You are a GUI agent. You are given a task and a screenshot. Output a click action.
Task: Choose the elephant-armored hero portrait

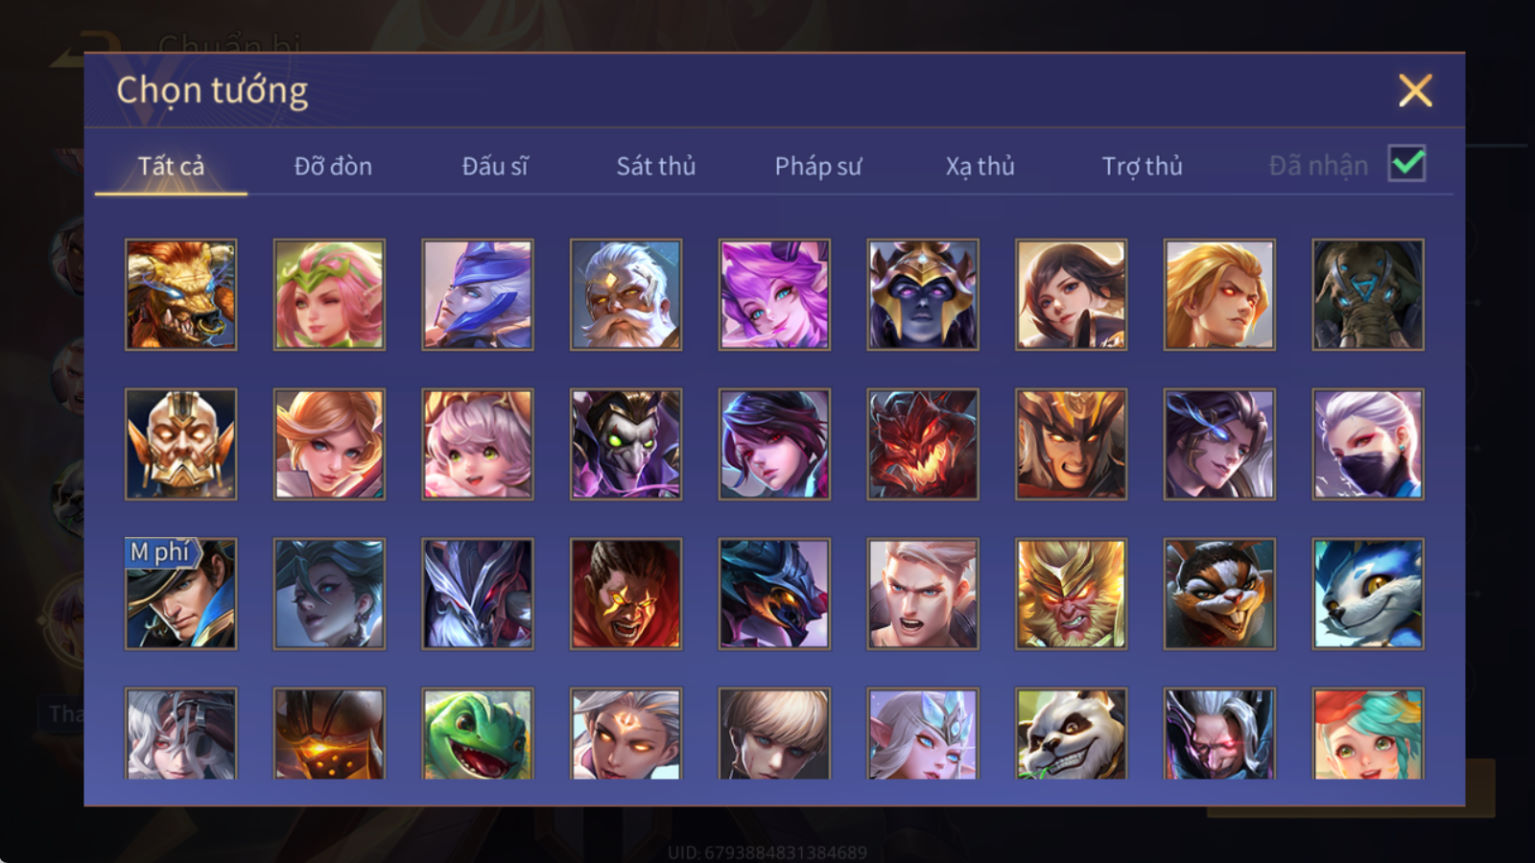point(1368,294)
